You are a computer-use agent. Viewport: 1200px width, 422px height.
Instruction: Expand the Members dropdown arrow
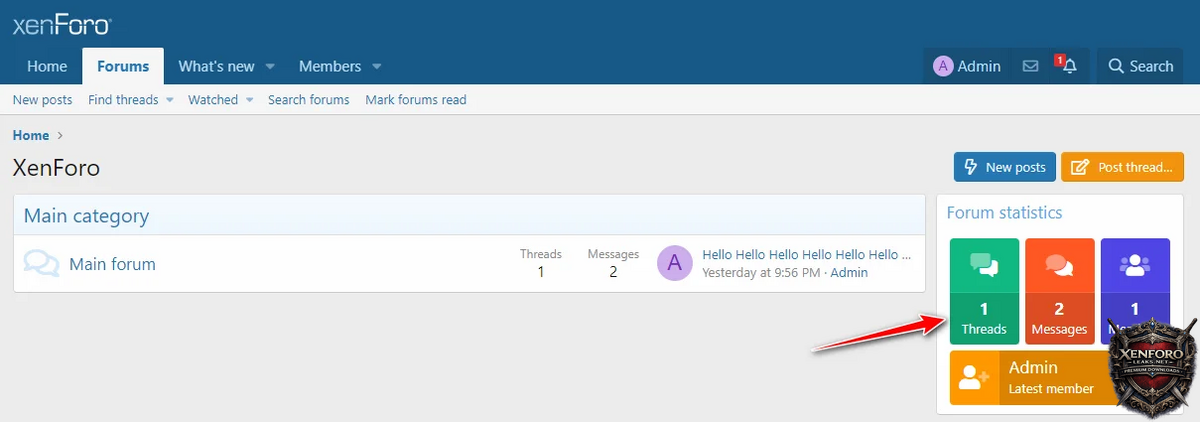(x=377, y=67)
